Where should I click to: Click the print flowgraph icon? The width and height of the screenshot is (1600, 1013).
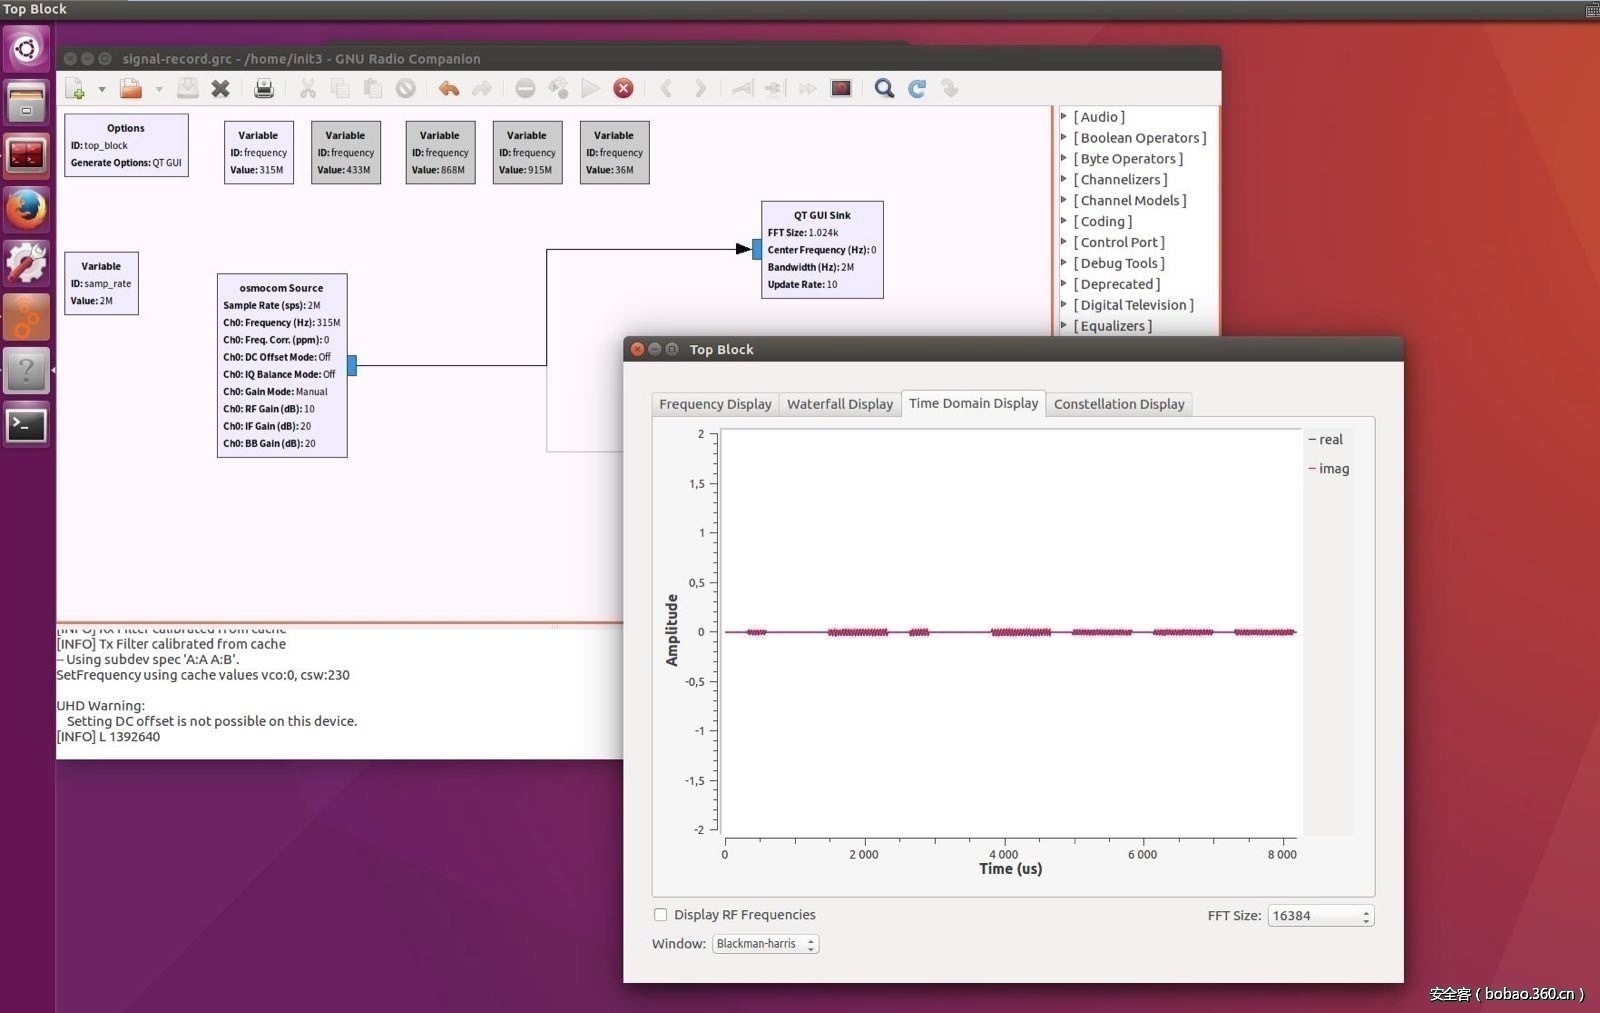(264, 89)
